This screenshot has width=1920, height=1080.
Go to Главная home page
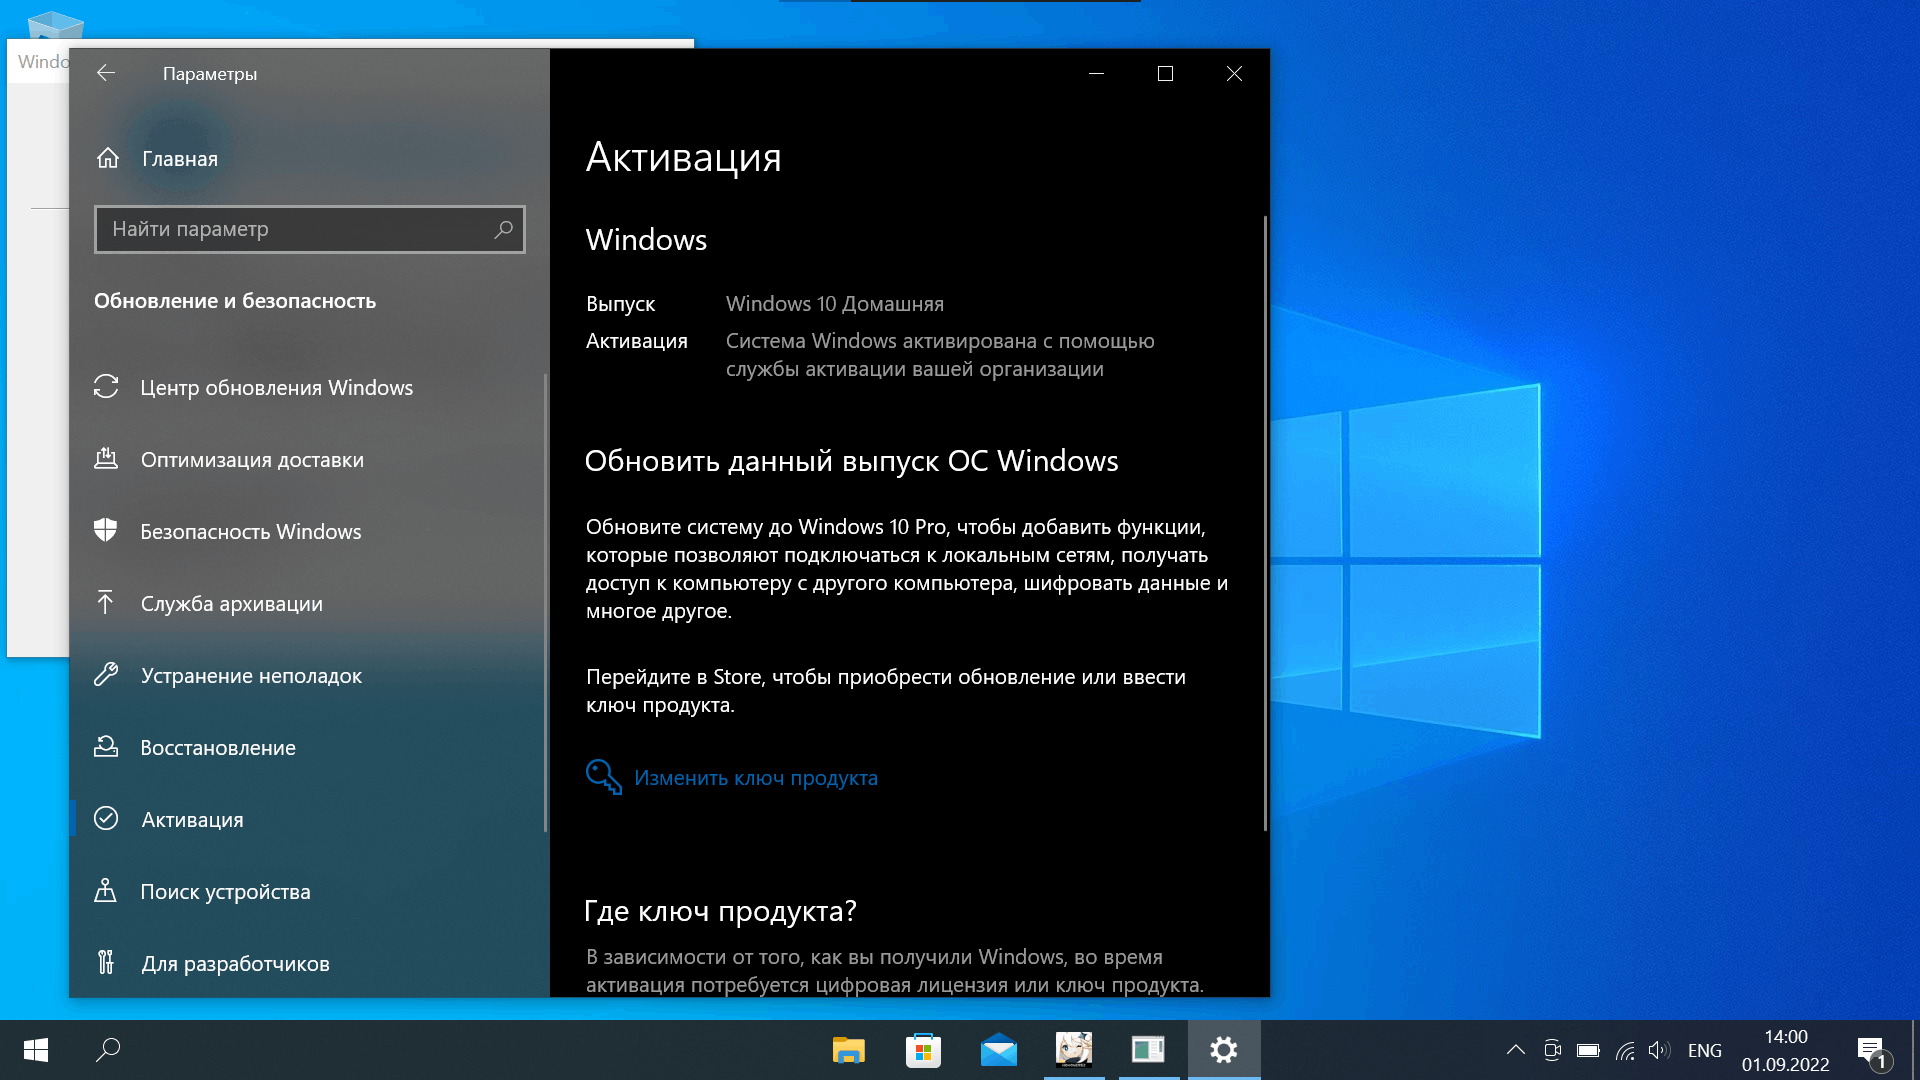click(x=179, y=159)
